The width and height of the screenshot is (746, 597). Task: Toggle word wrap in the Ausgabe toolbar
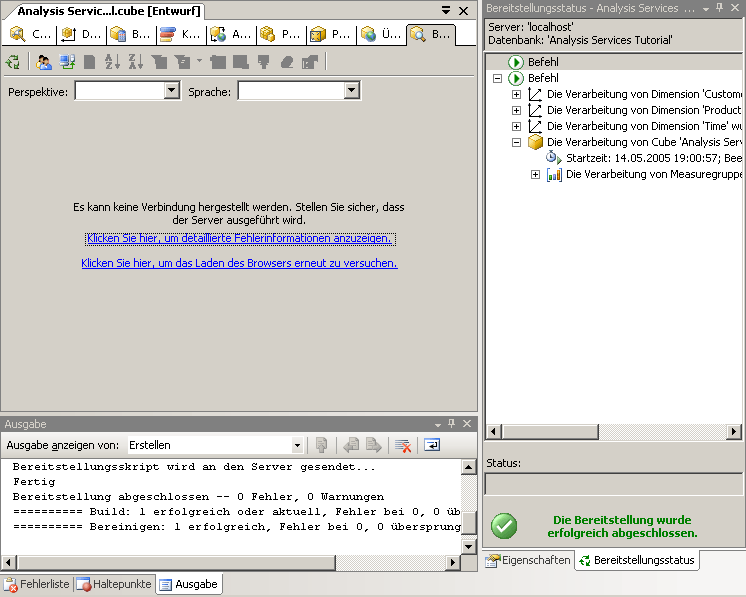(432, 445)
